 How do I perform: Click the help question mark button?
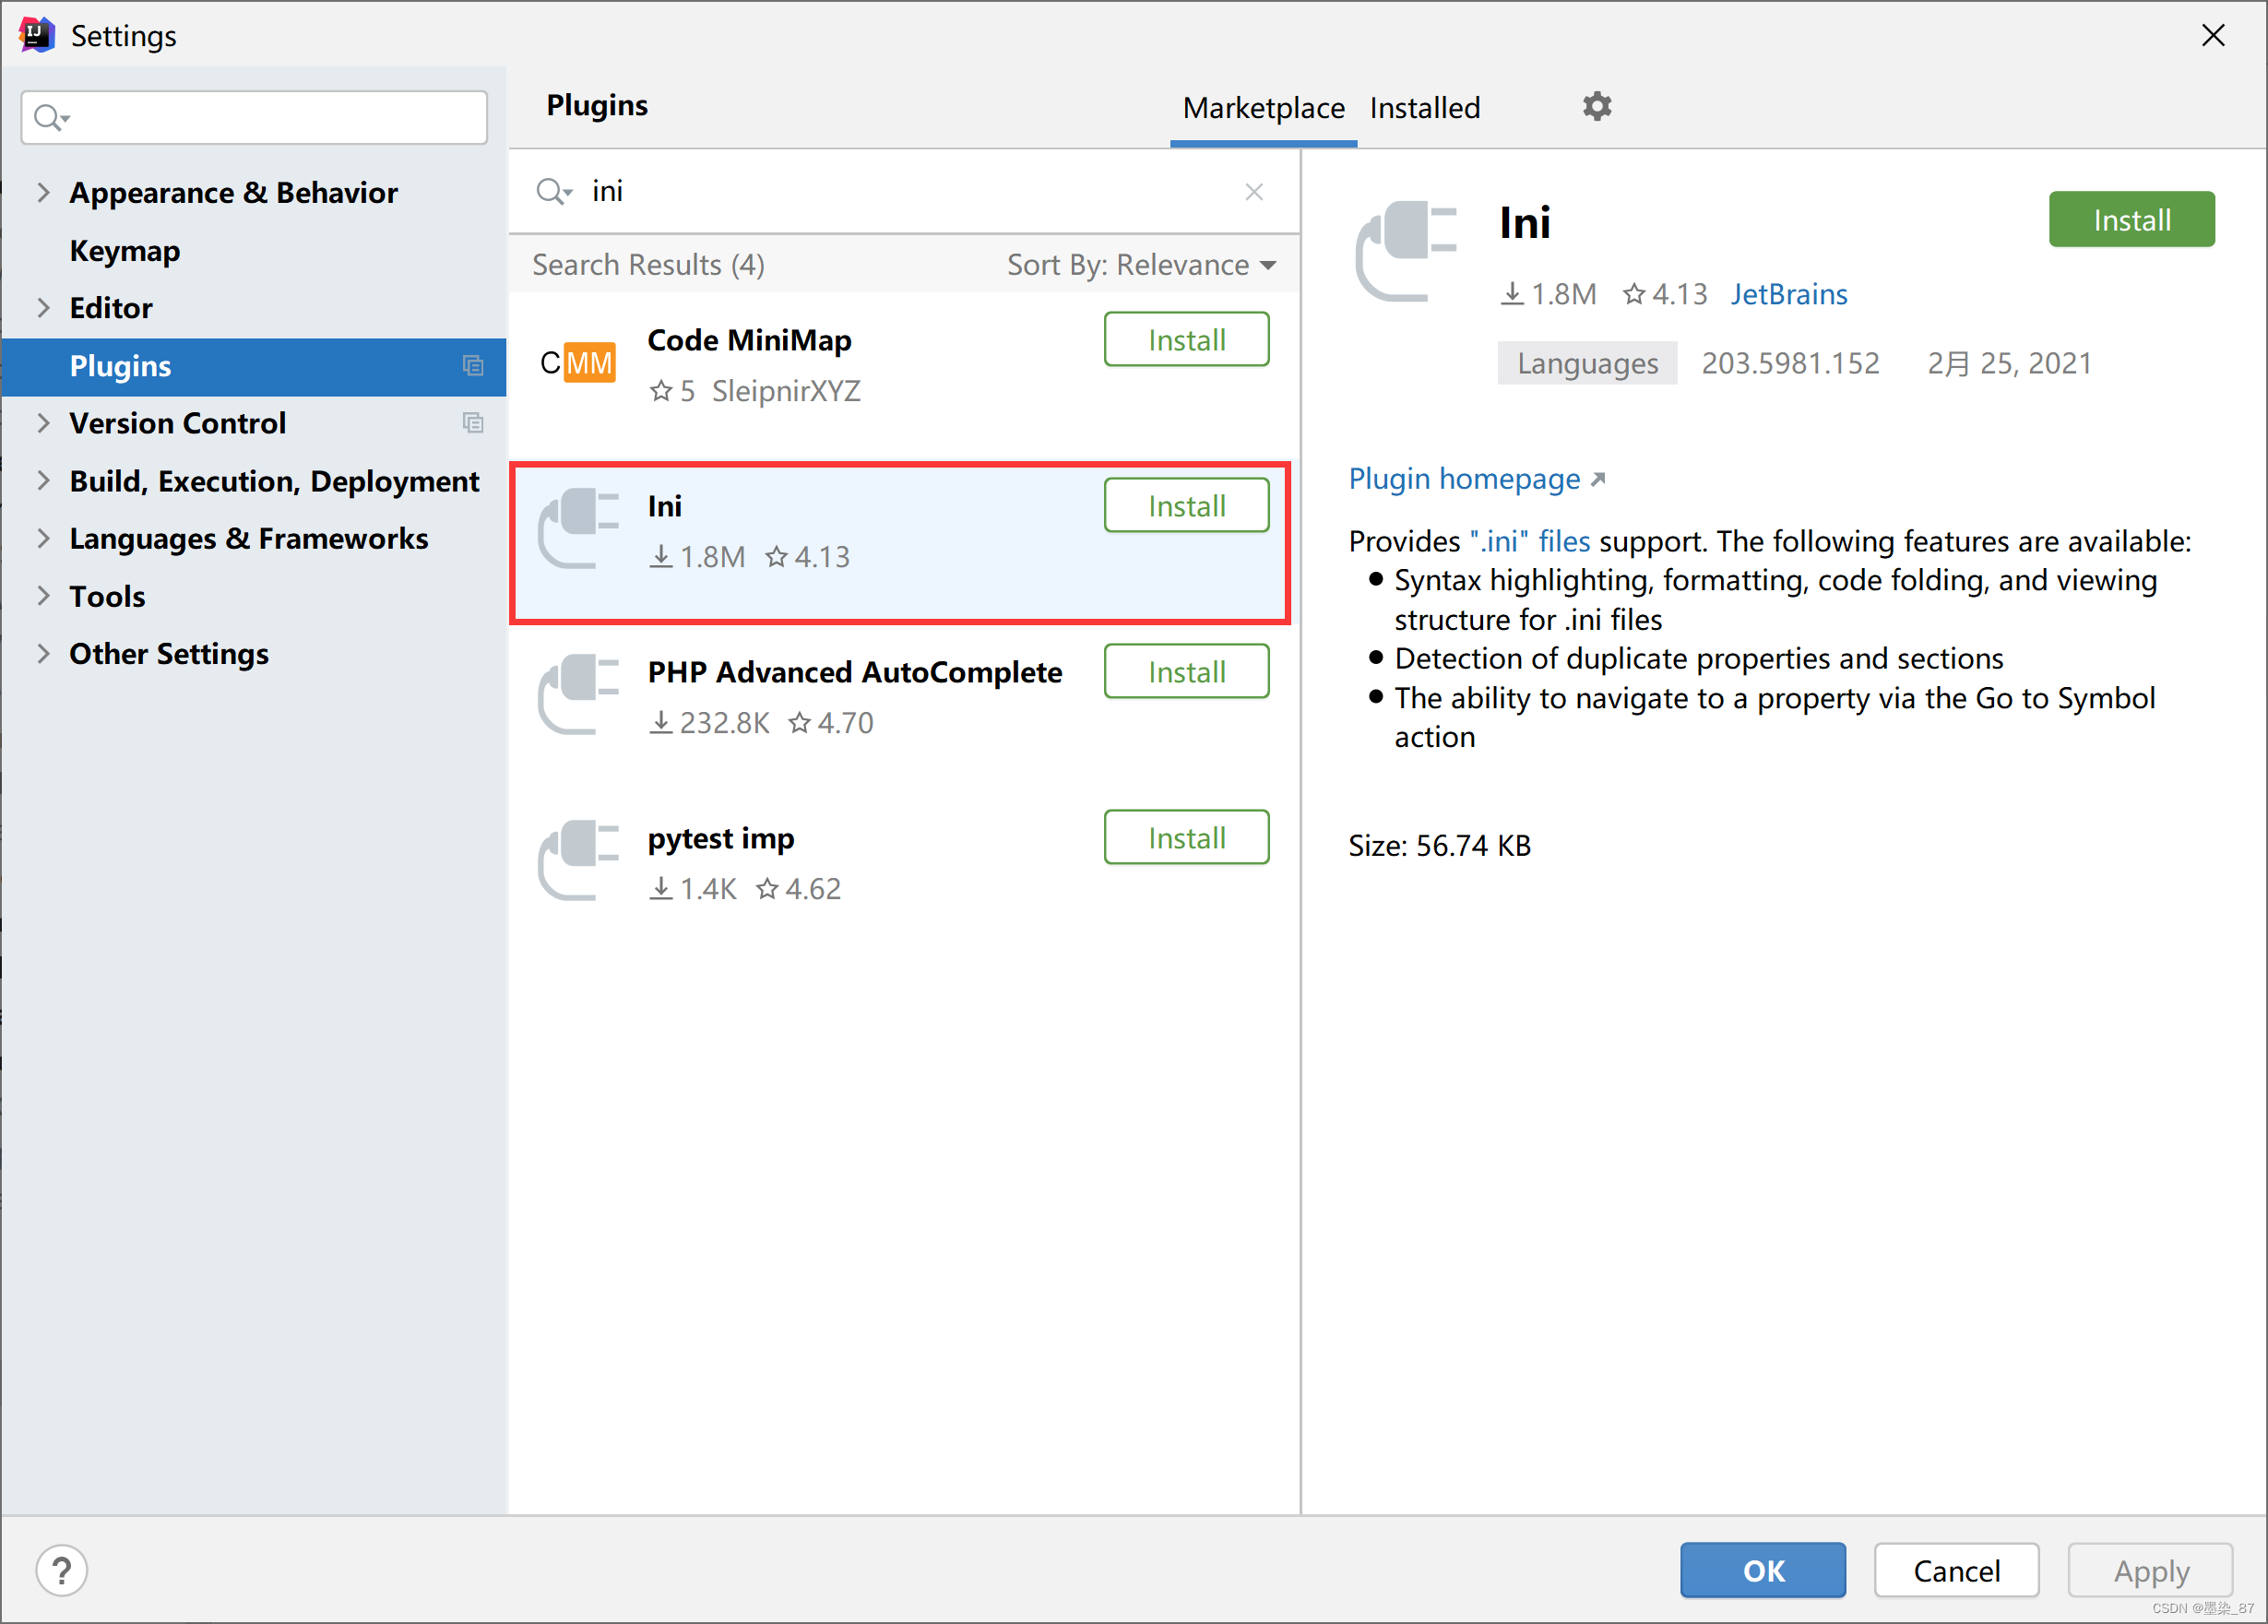62,1570
